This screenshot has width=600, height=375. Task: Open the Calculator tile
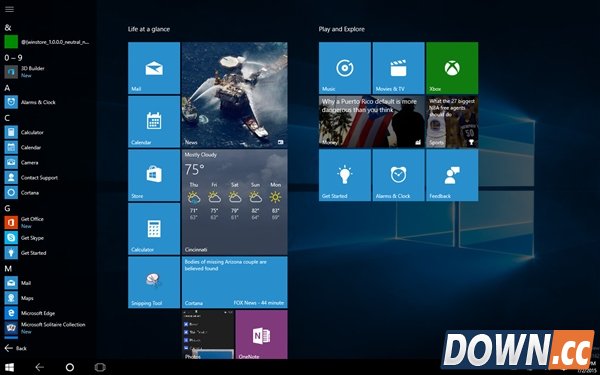pos(154,228)
